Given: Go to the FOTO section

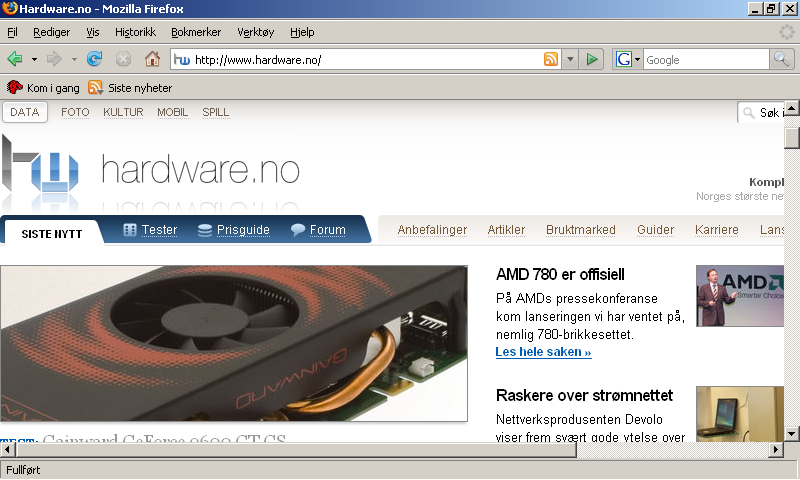Looking at the screenshot, I should click(75, 112).
